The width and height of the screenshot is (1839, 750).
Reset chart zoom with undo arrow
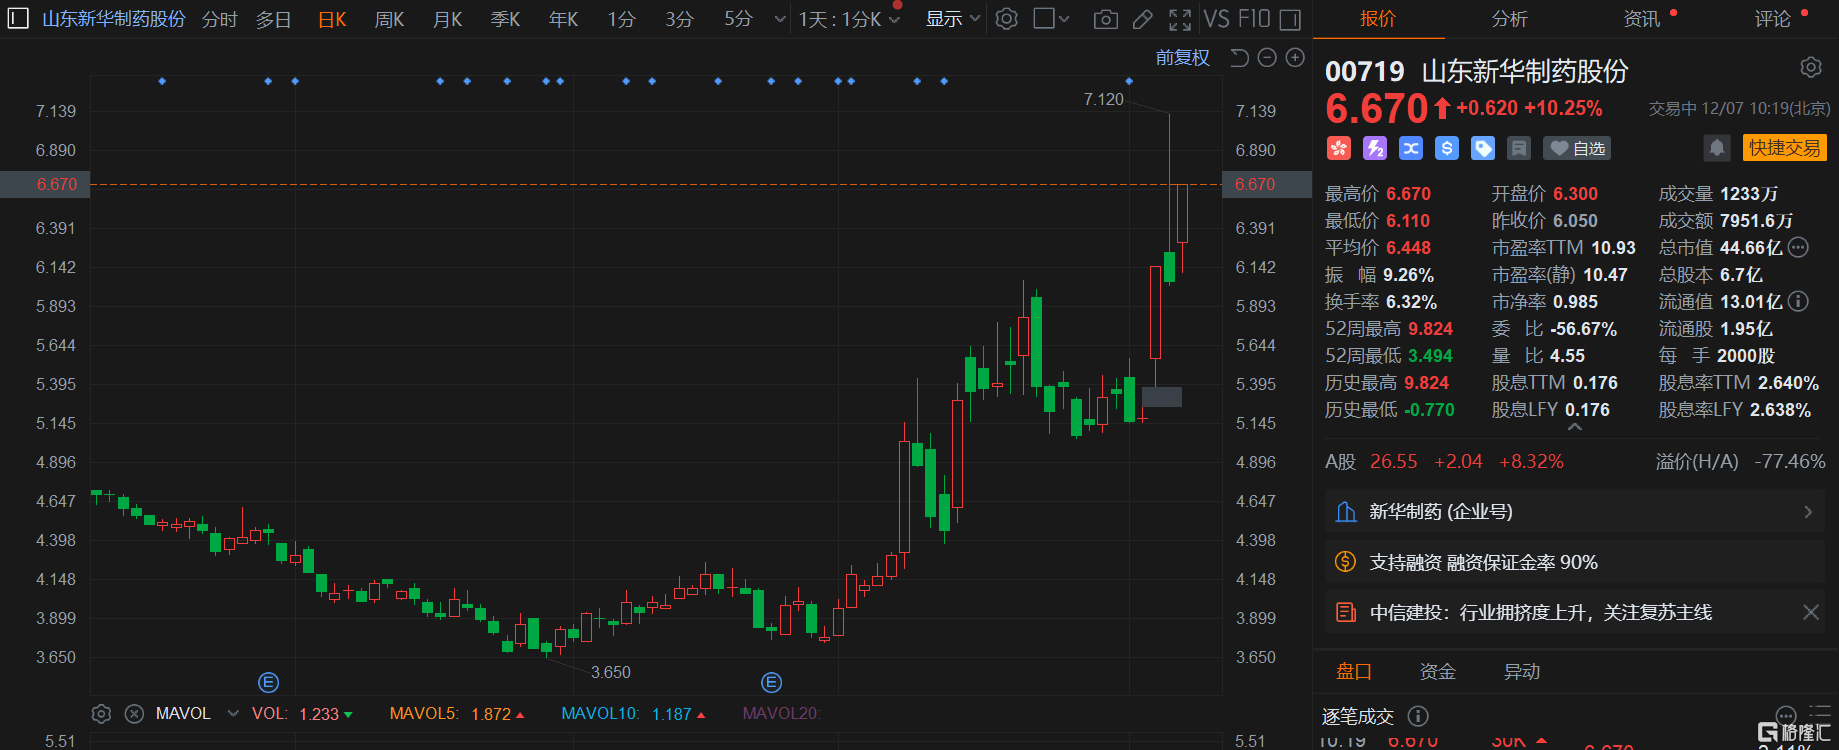tap(1239, 58)
